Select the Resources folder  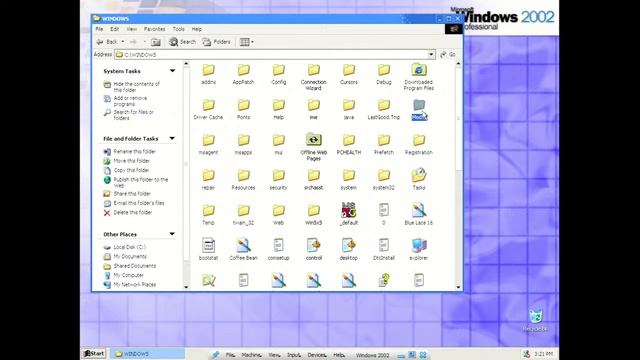pos(243,179)
